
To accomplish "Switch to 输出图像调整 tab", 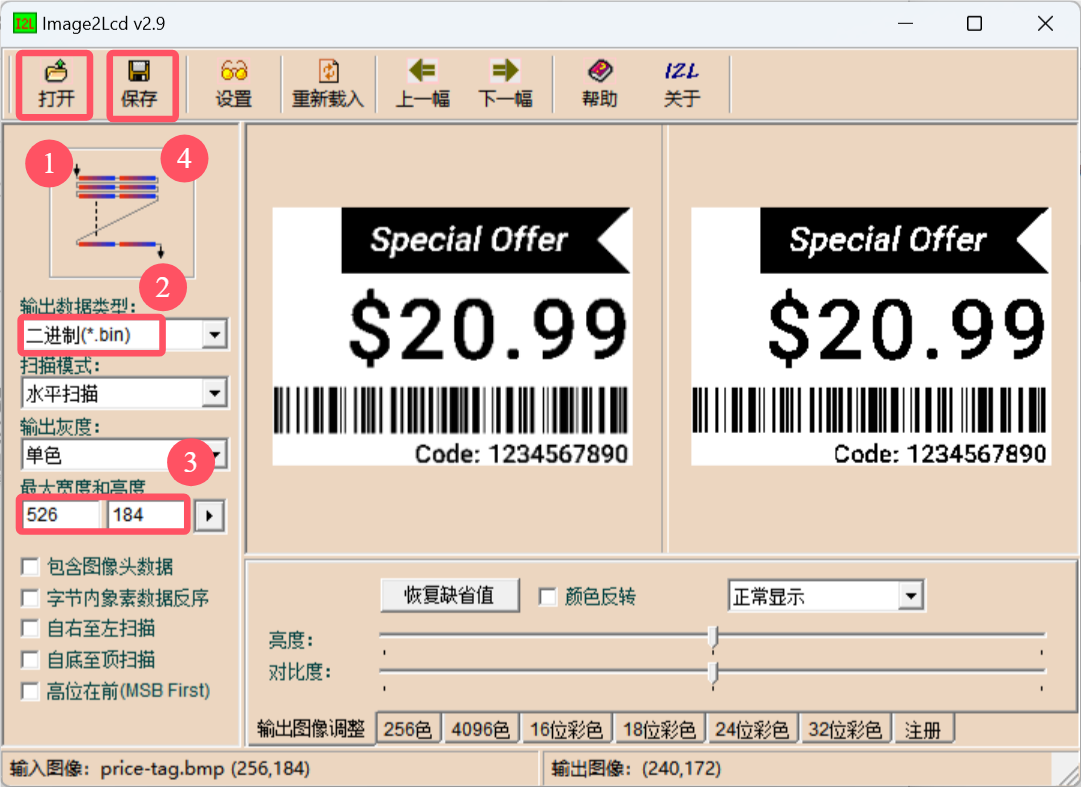I will [x=311, y=729].
